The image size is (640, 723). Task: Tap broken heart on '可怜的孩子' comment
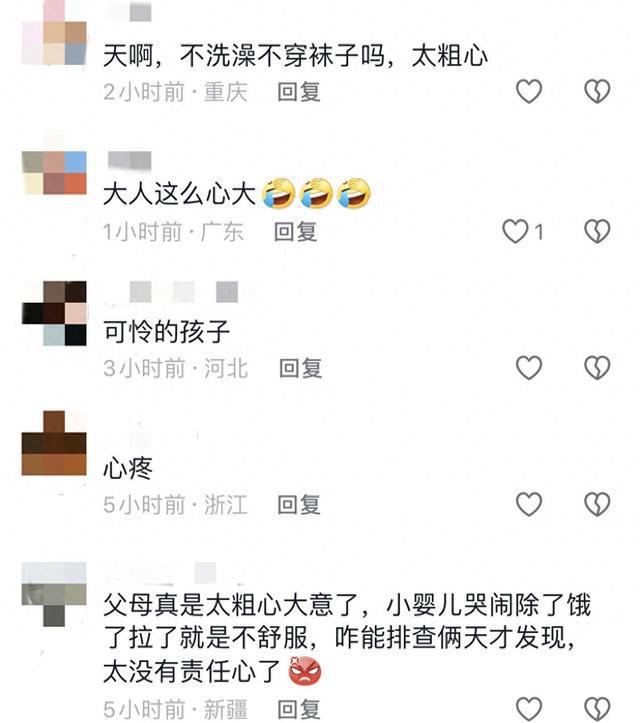[x=597, y=367]
